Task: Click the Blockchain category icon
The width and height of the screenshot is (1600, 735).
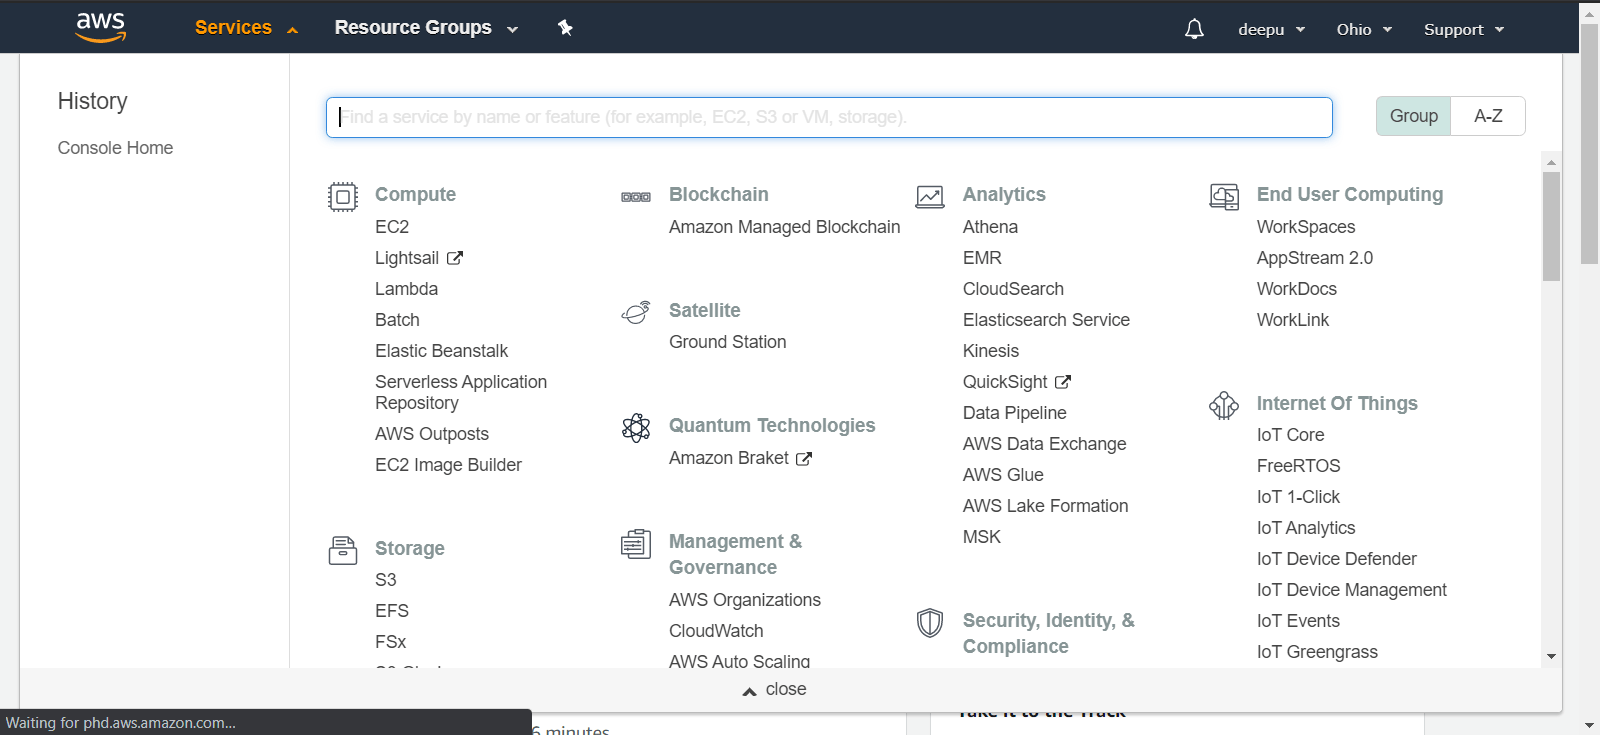Action: coord(636,197)
